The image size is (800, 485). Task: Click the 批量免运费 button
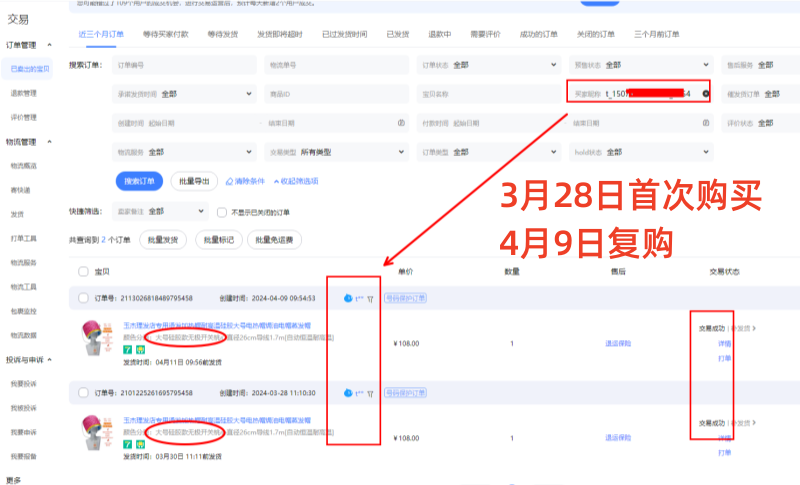pyautogui.click(x=274, y=240)
